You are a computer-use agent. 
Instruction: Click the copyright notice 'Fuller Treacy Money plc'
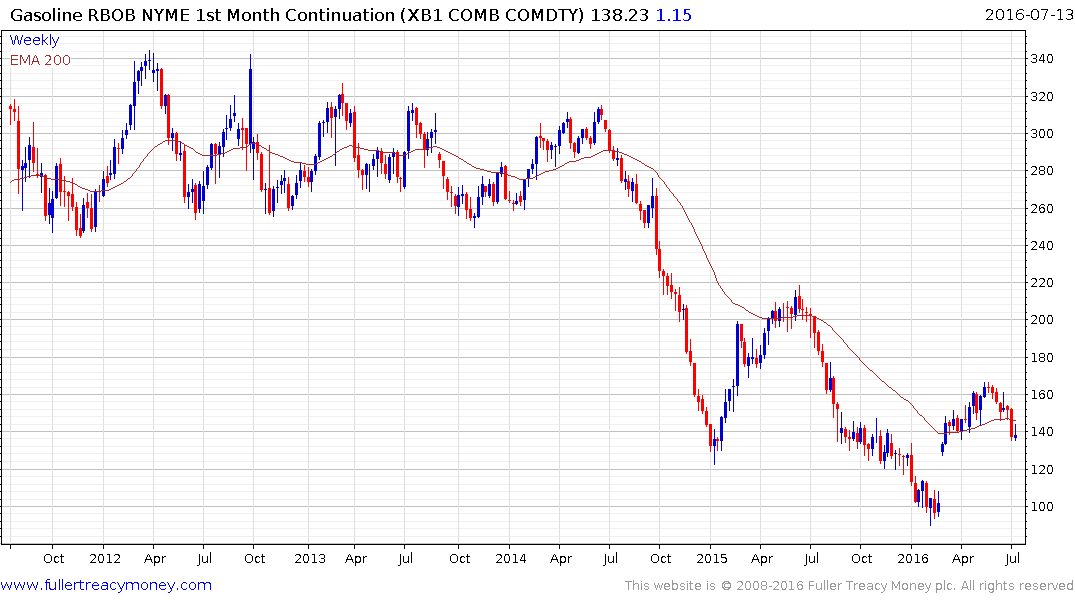click(882, 586)
